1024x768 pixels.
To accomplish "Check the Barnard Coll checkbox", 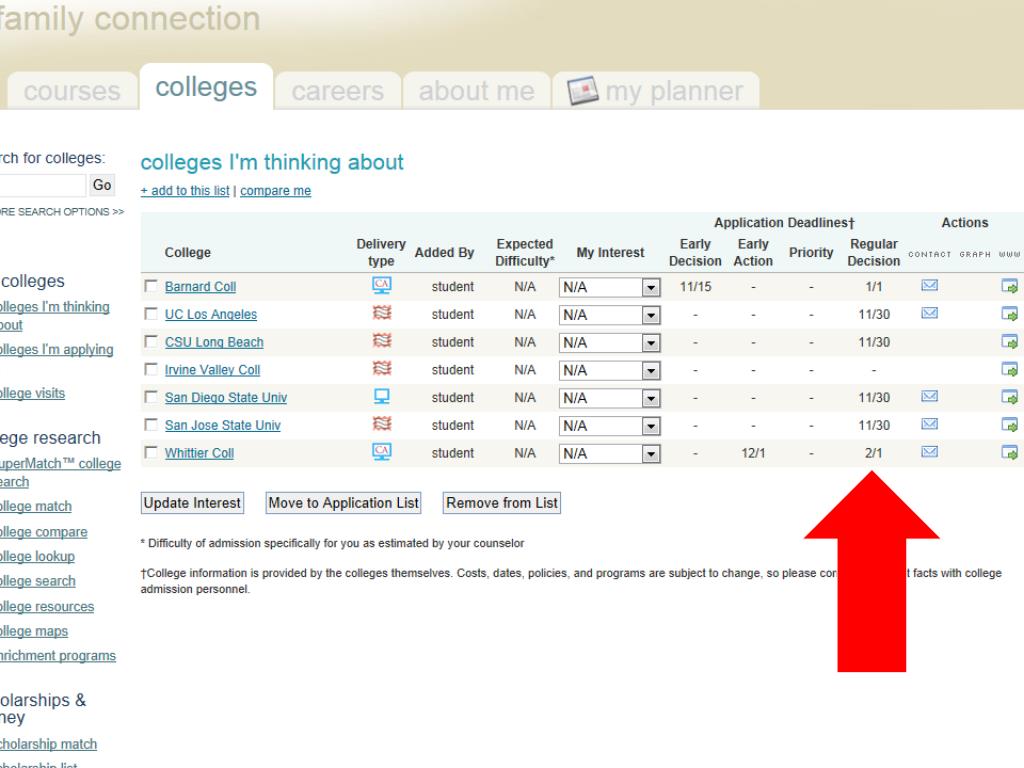I will [x=151, y=286].
